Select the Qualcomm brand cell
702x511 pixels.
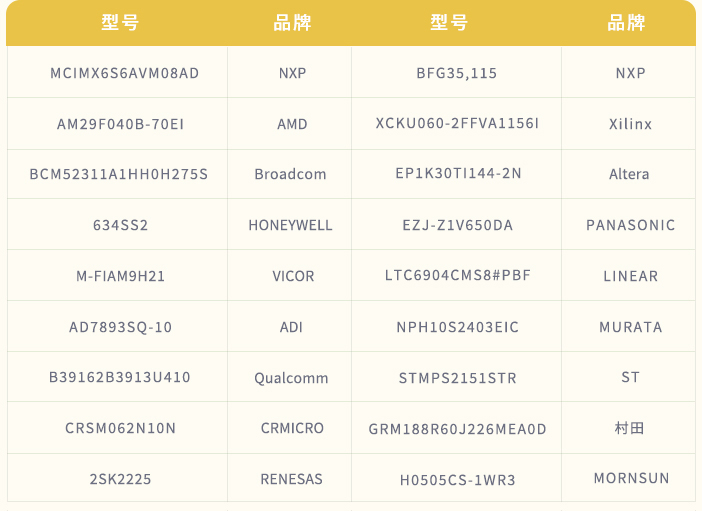291,378
